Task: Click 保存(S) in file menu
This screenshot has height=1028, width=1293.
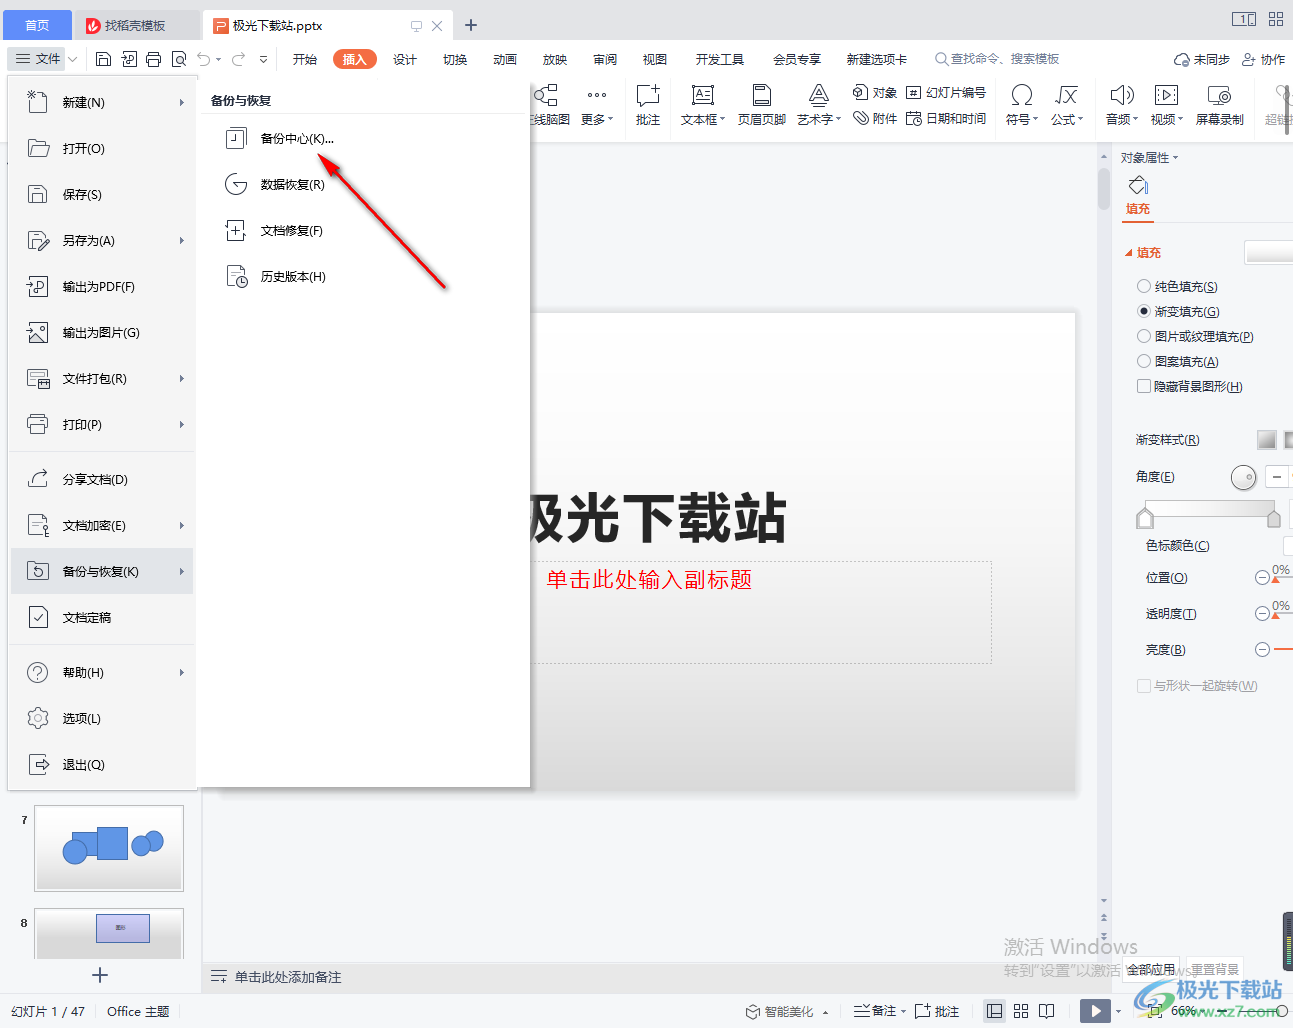Action: [x=101, y=194]
